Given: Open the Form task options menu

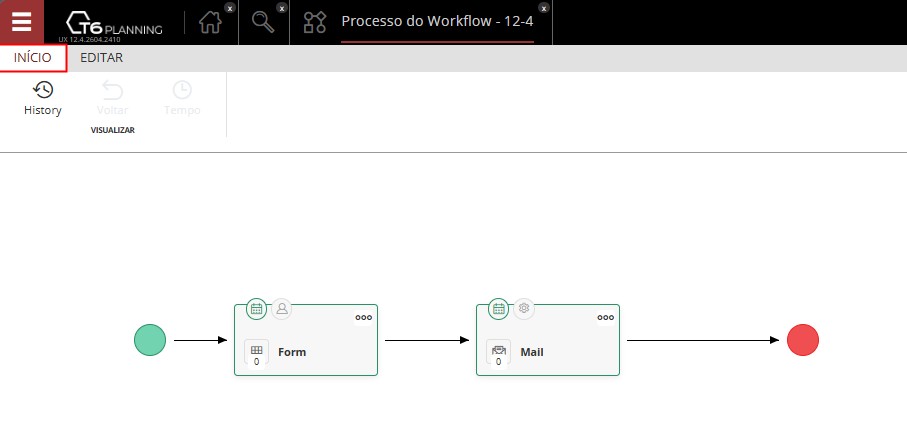Looking at the screenshot, I should (x=364, y=317).
